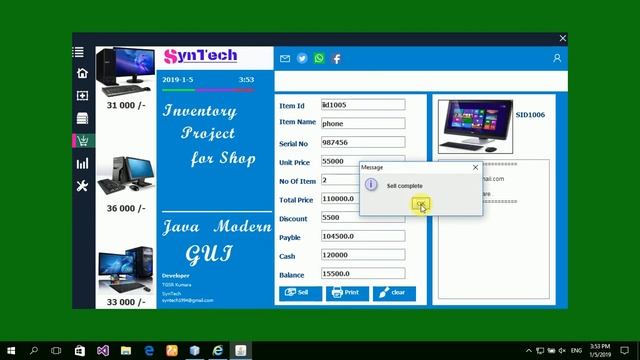Select the 33 000 /- computer thumbnail

(126, 269)
